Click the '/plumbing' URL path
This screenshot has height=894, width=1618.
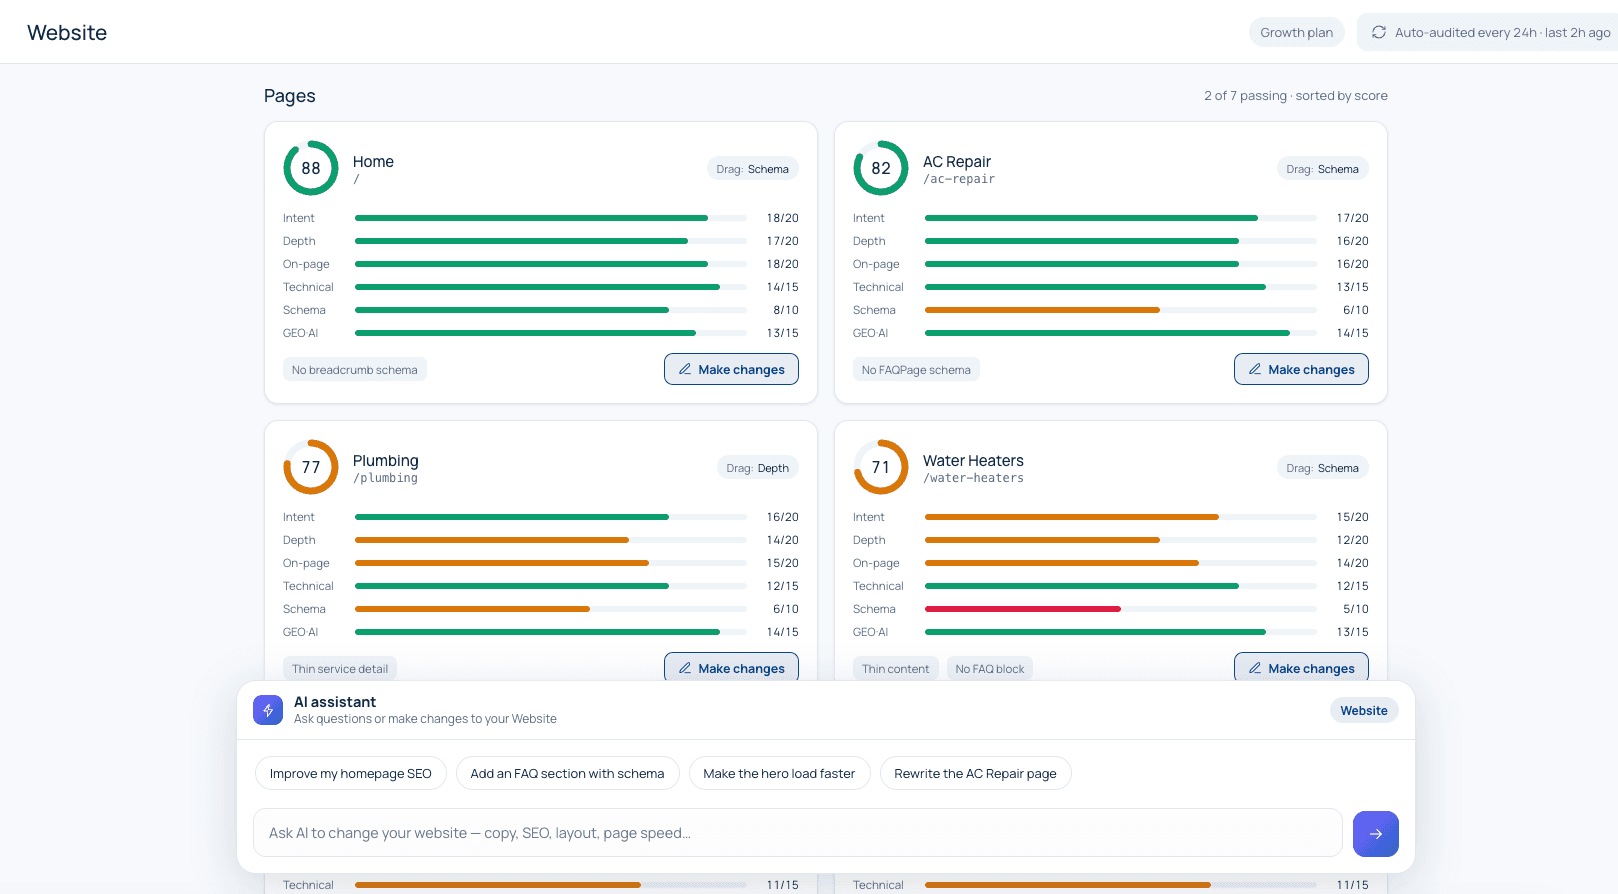pos(386,479)
